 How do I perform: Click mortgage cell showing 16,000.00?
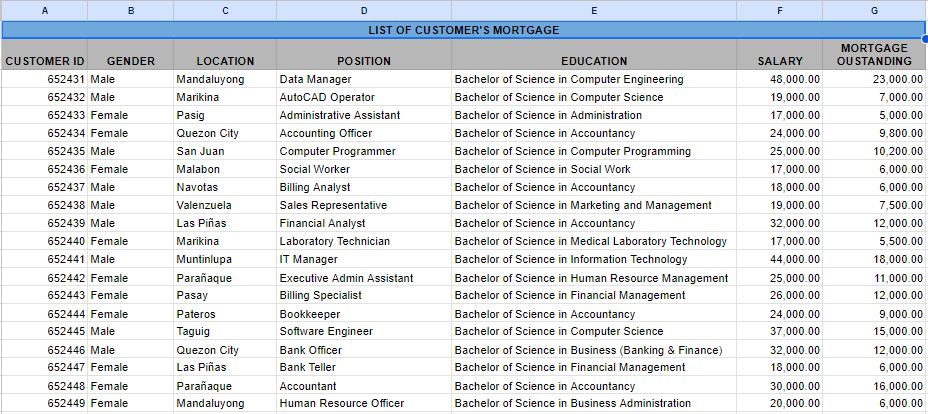coord(874,386)
